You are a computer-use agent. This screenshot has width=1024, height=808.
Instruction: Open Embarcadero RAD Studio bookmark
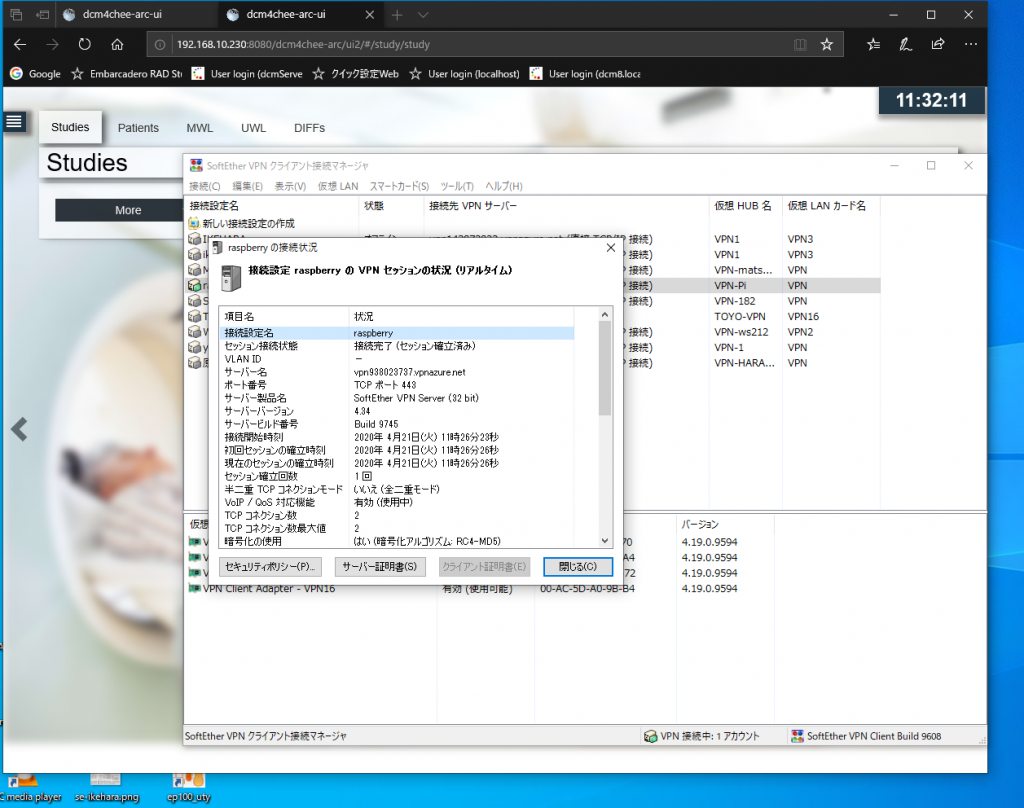click(127, 74)
